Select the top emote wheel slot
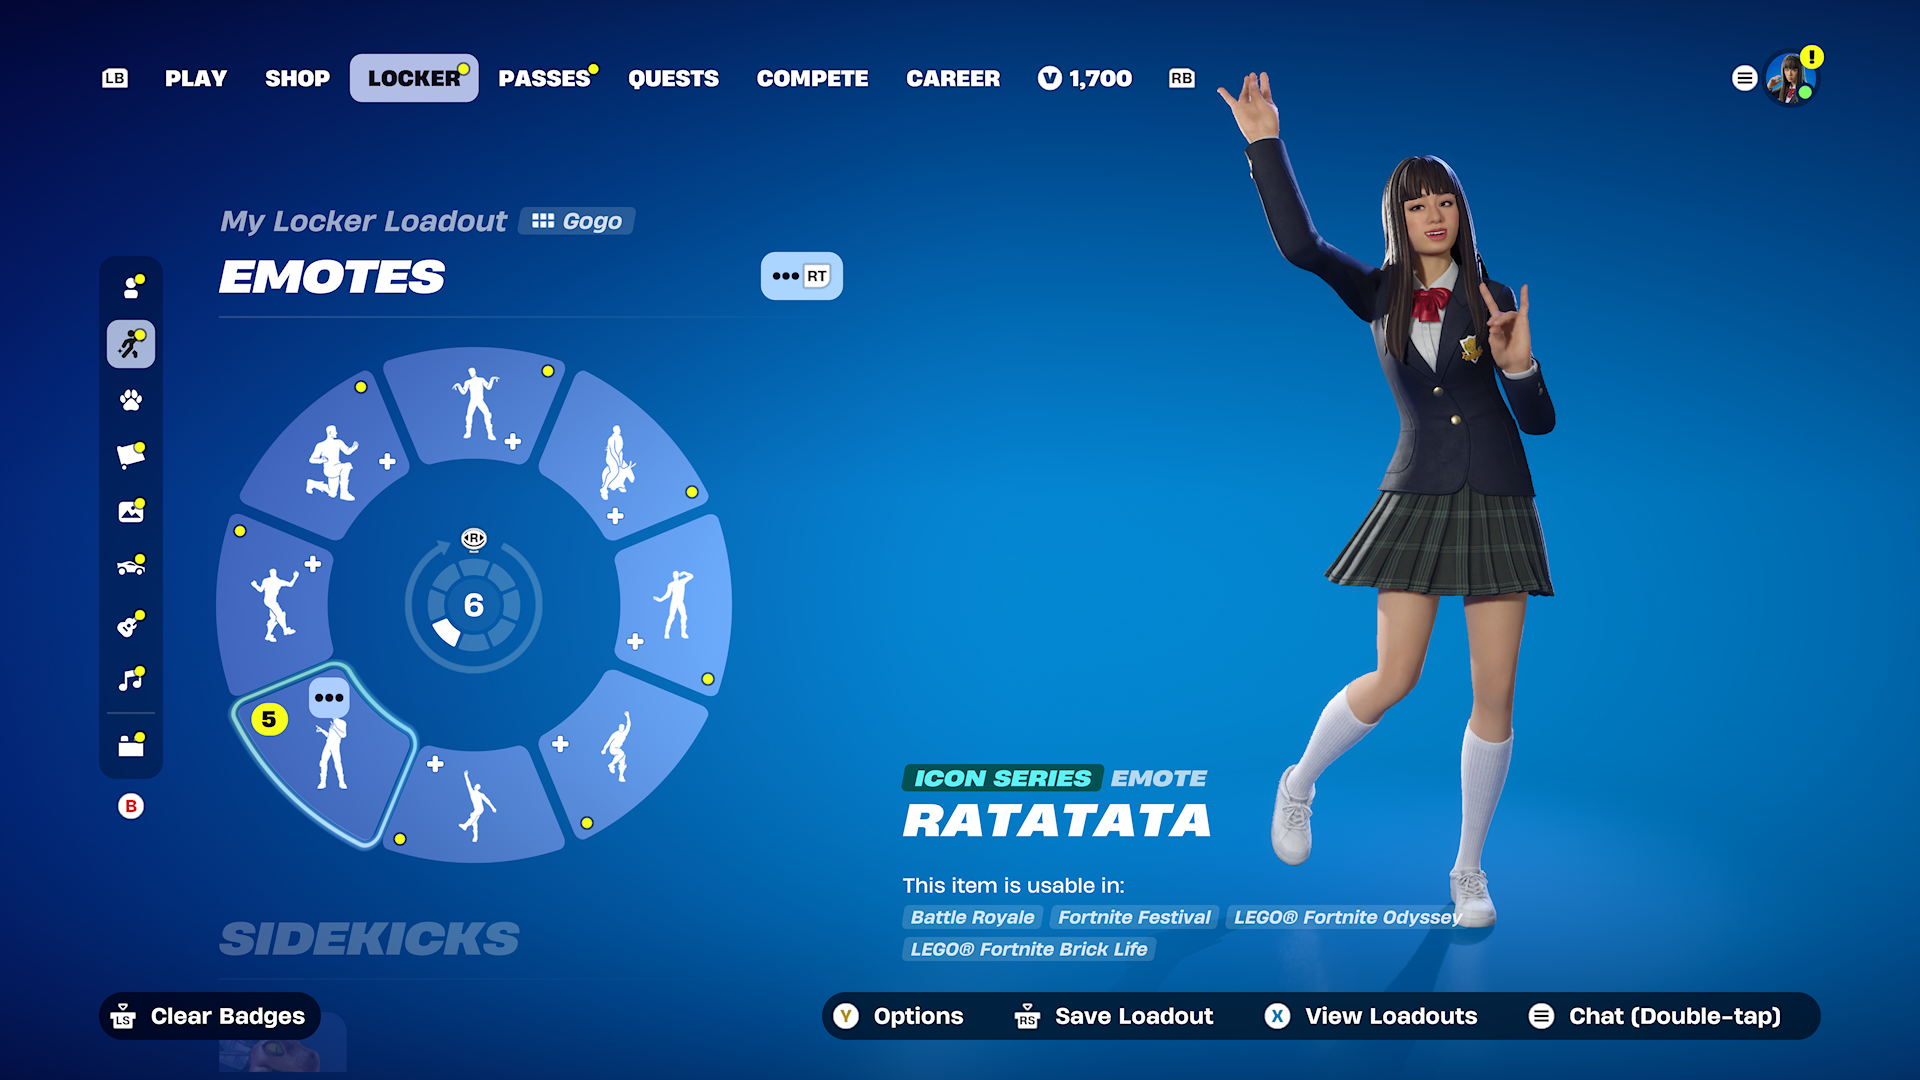 tap(475, 405)
